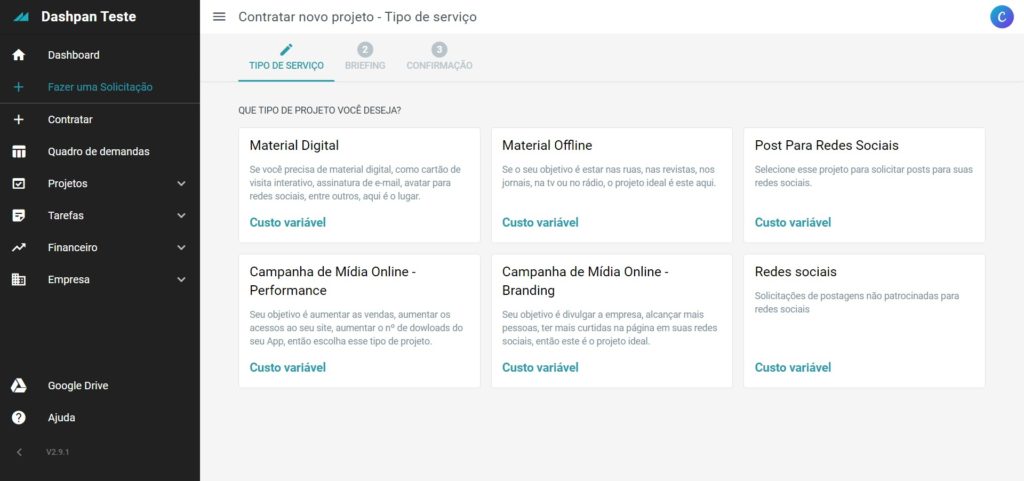Click Custo variável under Performance campaign
This screenshot has width=1024, height=481.
point(287,367)
